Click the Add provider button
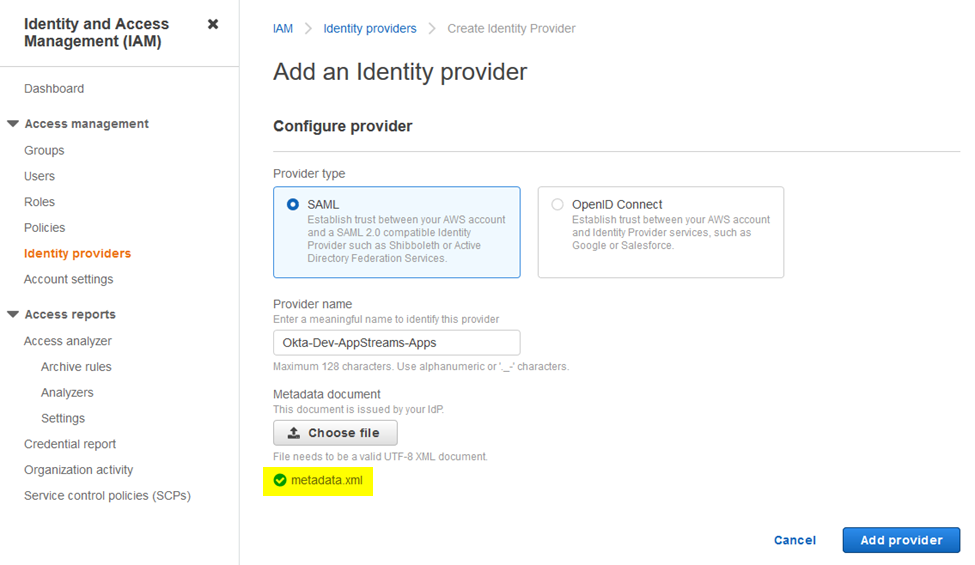Image resolution: width=975 pixels, height=565 pixels. click(x=901, y=540)
